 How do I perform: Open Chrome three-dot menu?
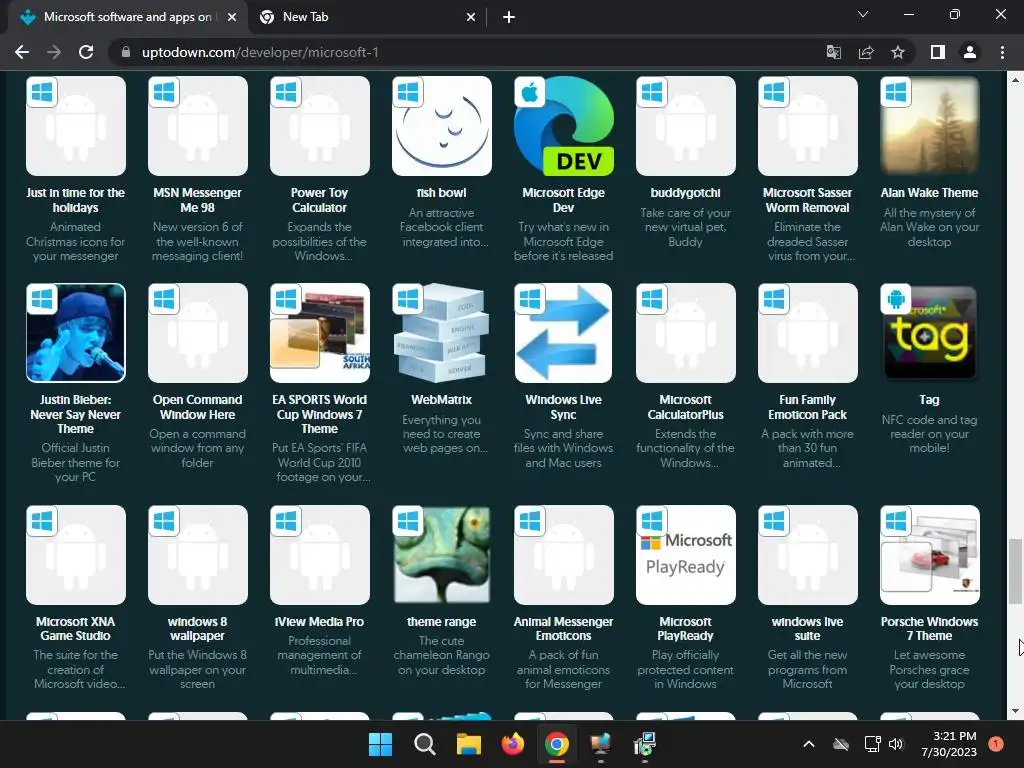[1002, 52]
